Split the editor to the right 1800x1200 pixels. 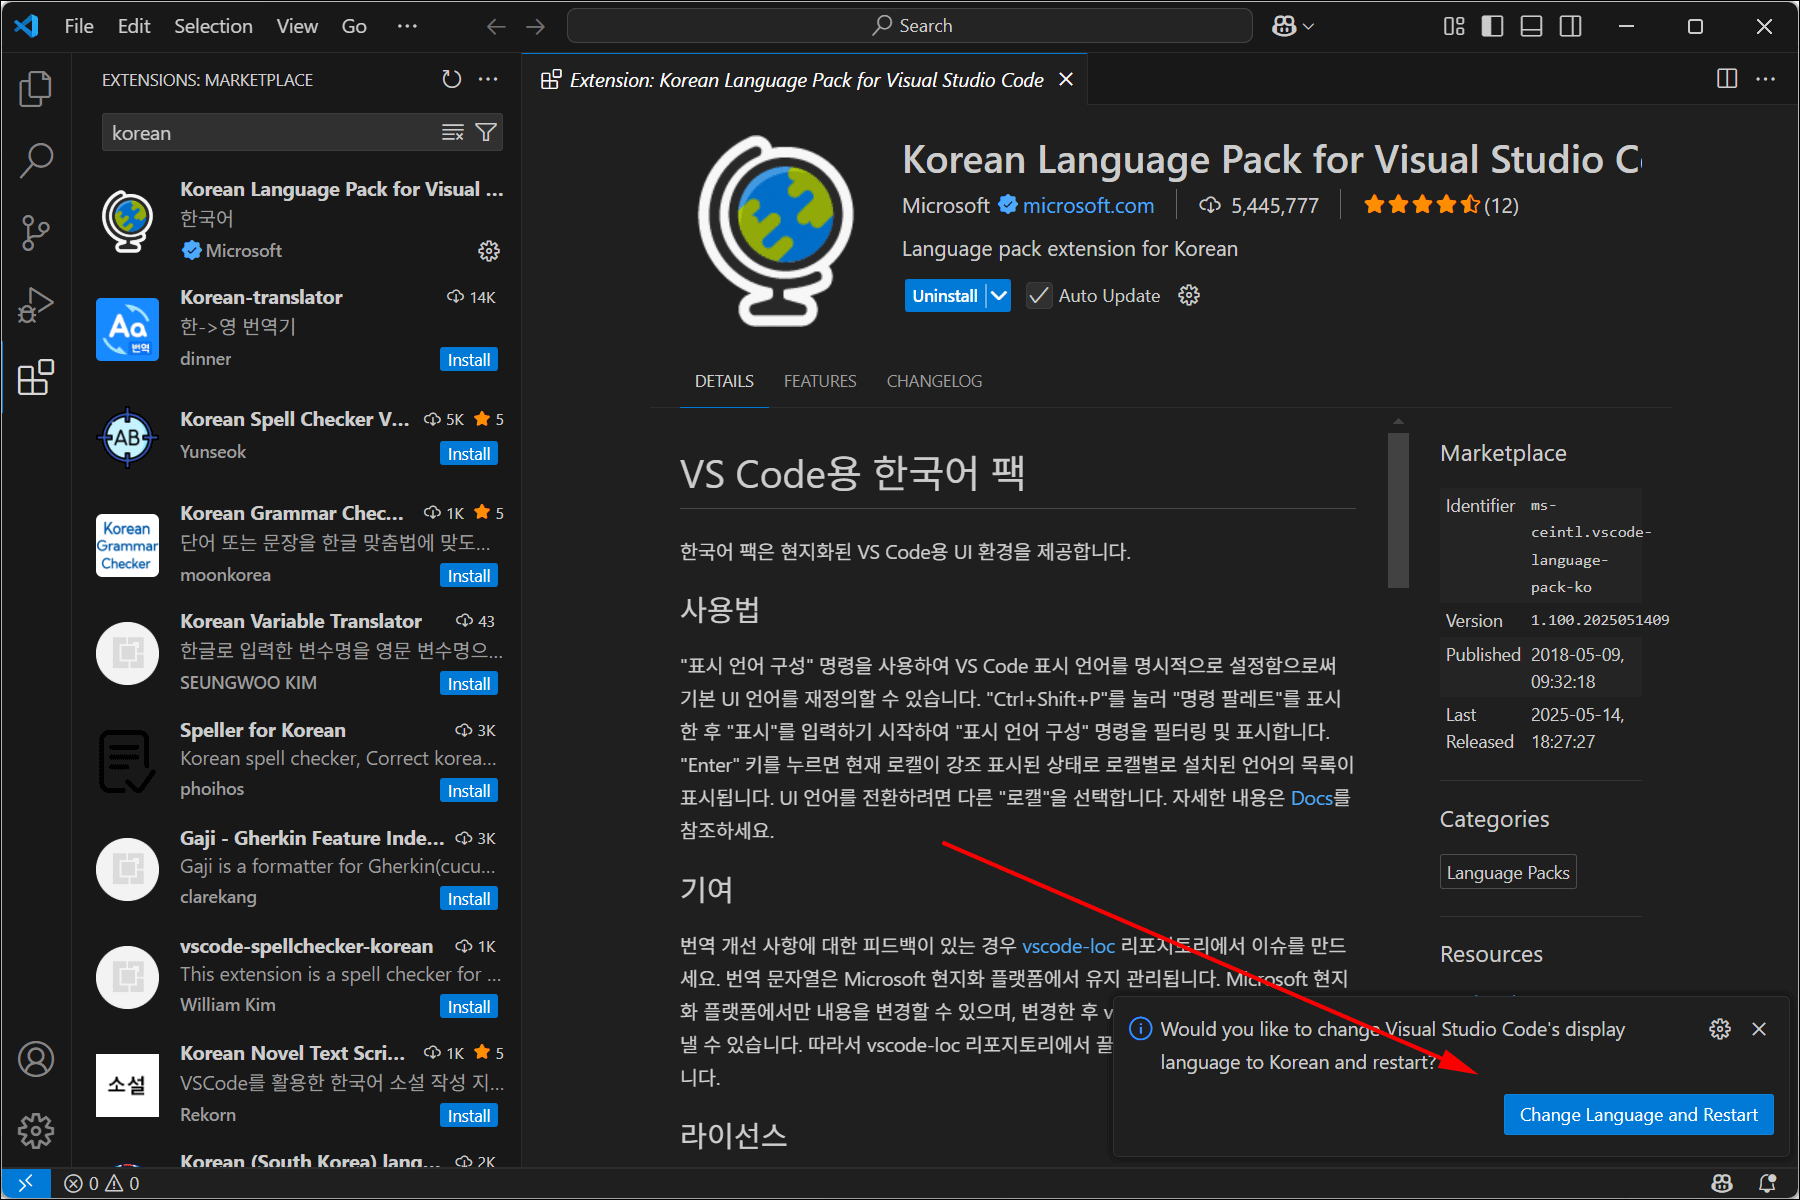point(1727,79)
